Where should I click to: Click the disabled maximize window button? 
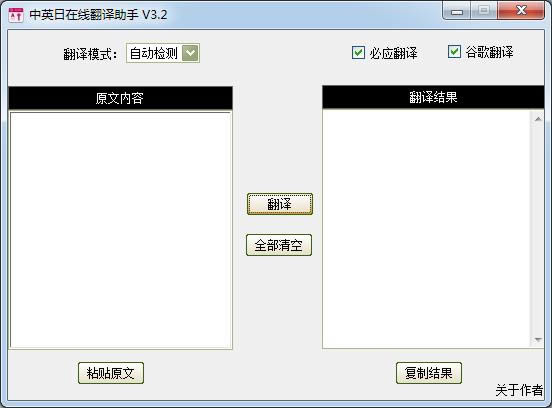click(484, 10)
